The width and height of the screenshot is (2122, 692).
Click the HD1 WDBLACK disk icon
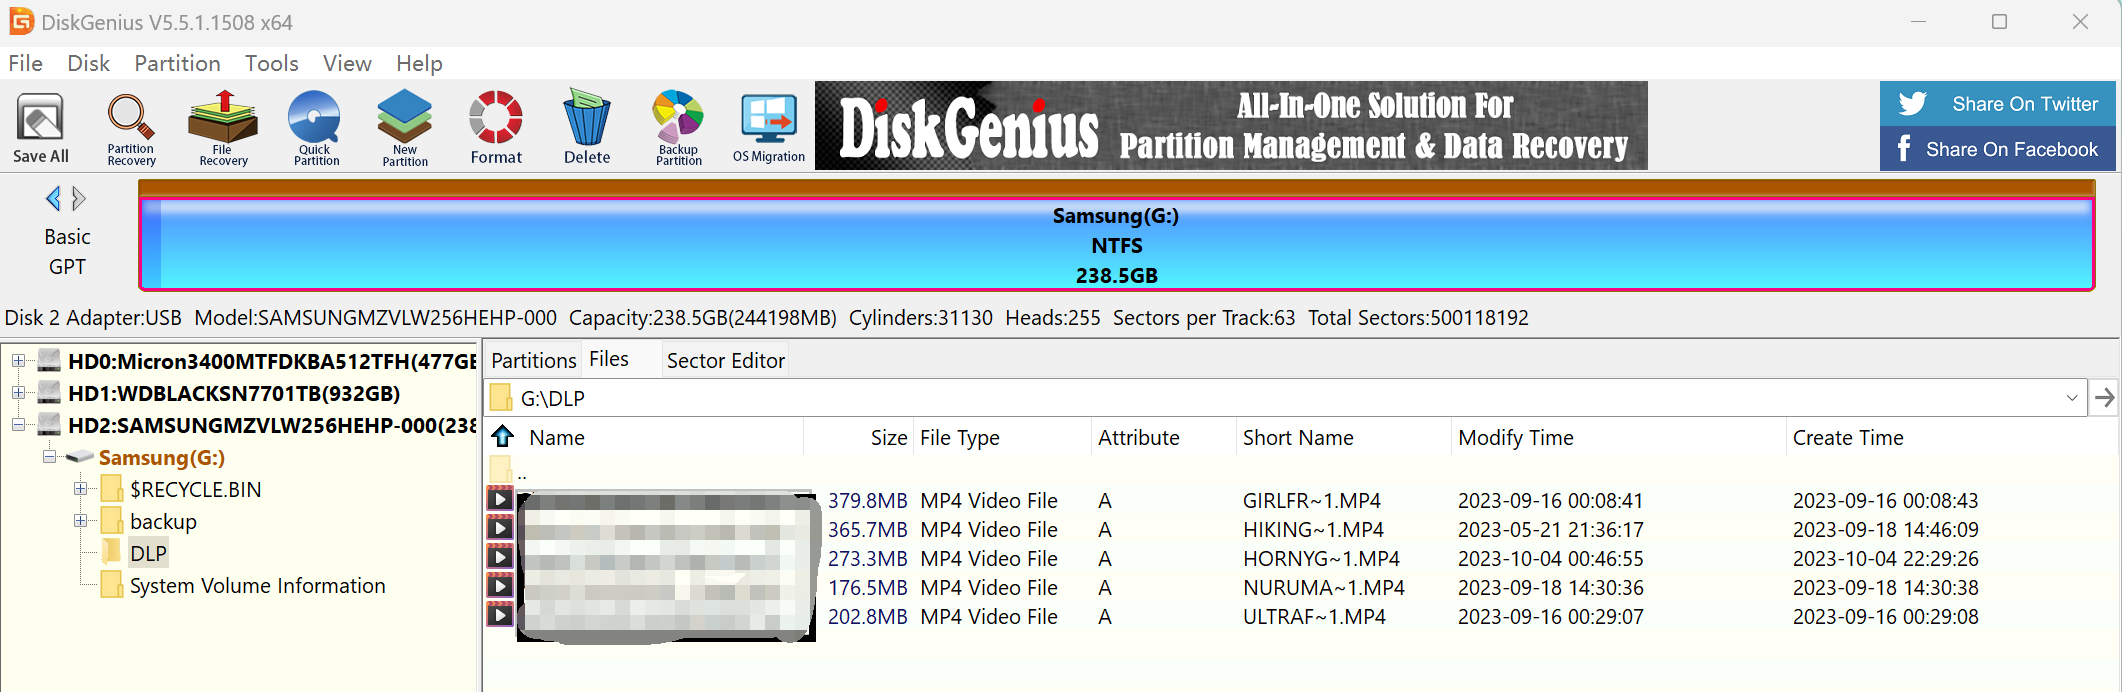[x=49, y=393]
